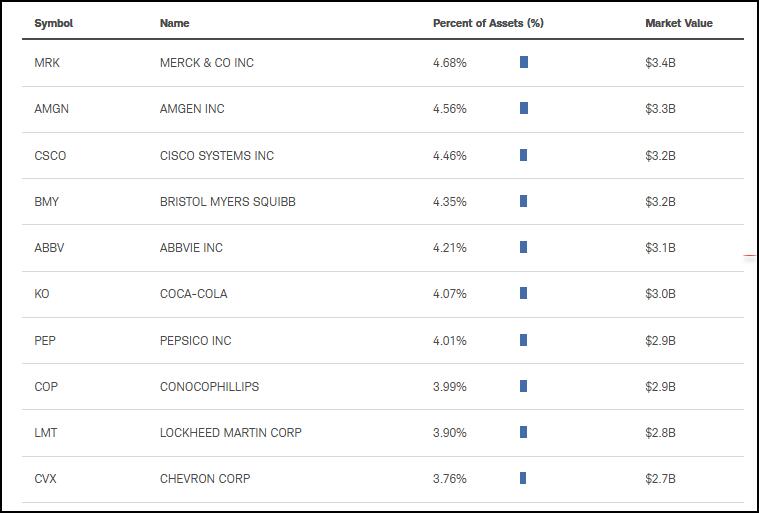Click the AMGN ticker symbol
The width and height of the screenshot is (759, 513).
[51, 109]
